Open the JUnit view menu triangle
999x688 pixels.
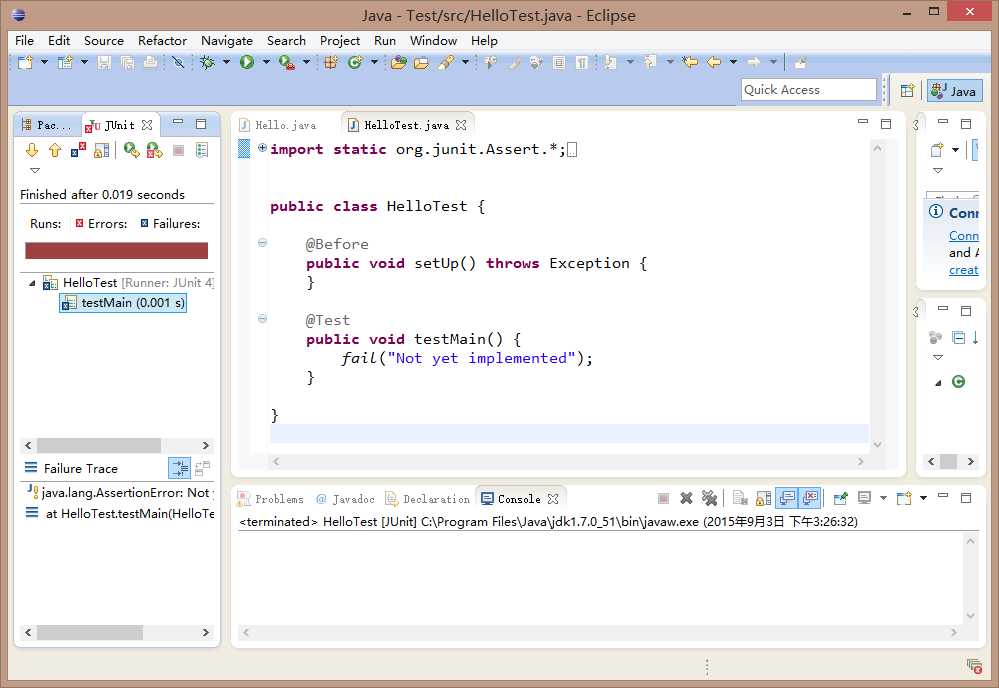[x=35, y=170]
